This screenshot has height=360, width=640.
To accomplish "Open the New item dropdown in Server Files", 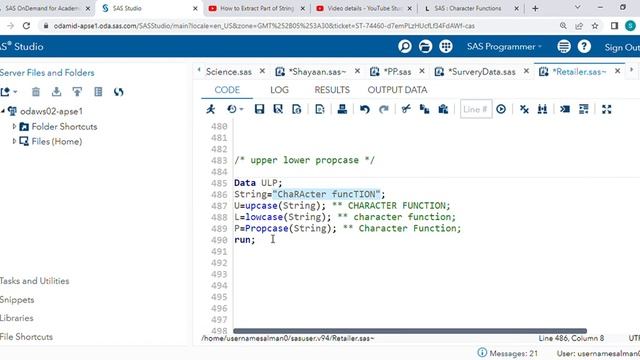I will click(x=8, y=92).
